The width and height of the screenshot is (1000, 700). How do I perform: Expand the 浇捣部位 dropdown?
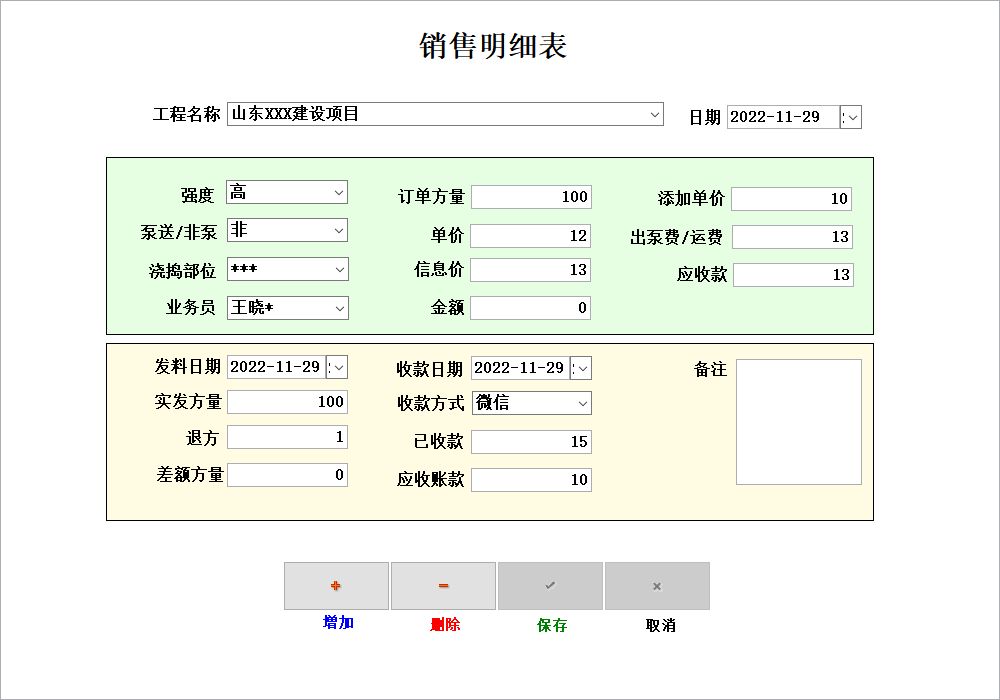(x=339, y=270)
